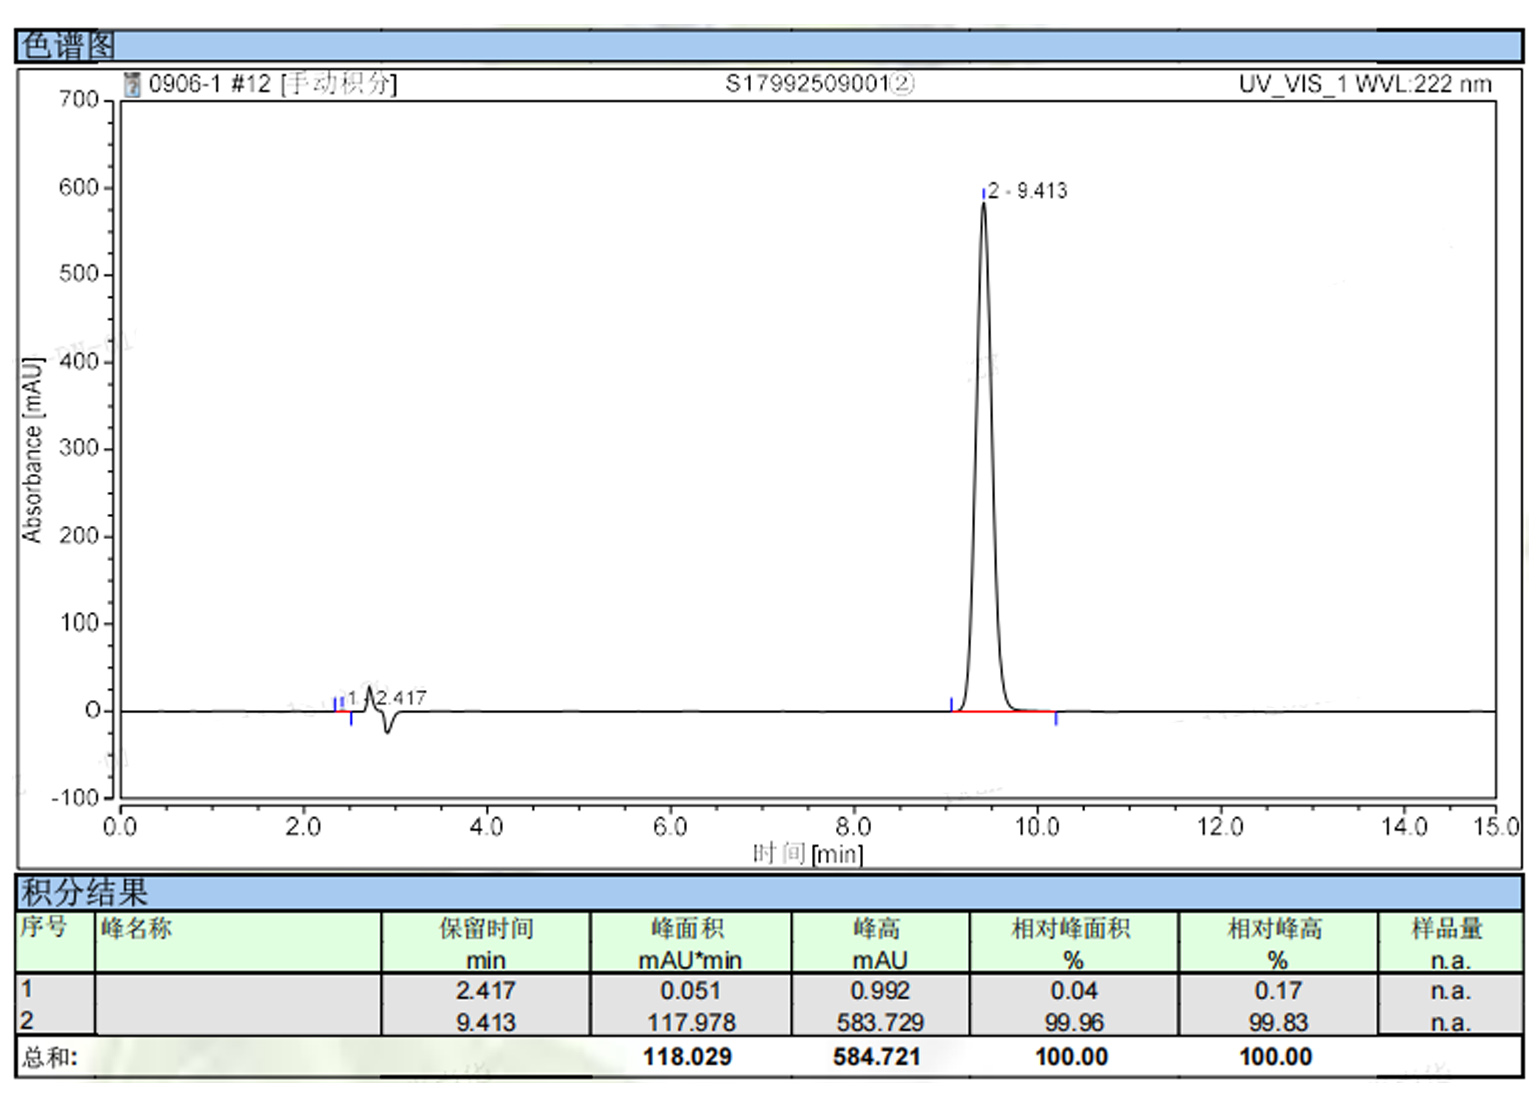Click the UV_VIS_1 WVL:222 nm channel label
The height and width of the screenshot is (1110, 1540).
click(x=1364, y=84)
